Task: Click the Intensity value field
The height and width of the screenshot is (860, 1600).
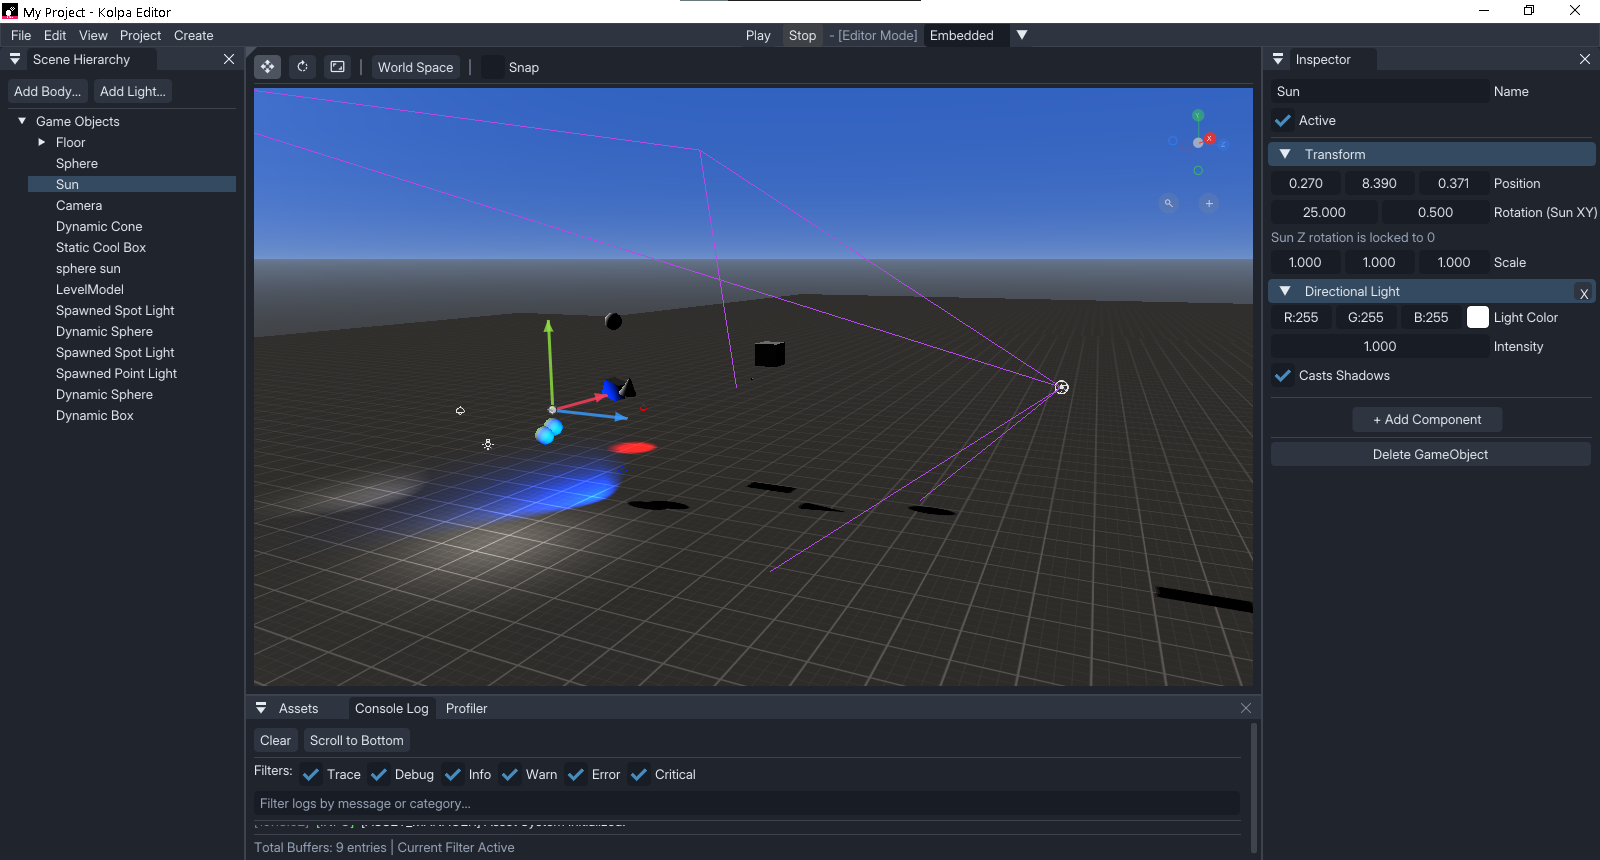Action: click(x=1380, y=346)
